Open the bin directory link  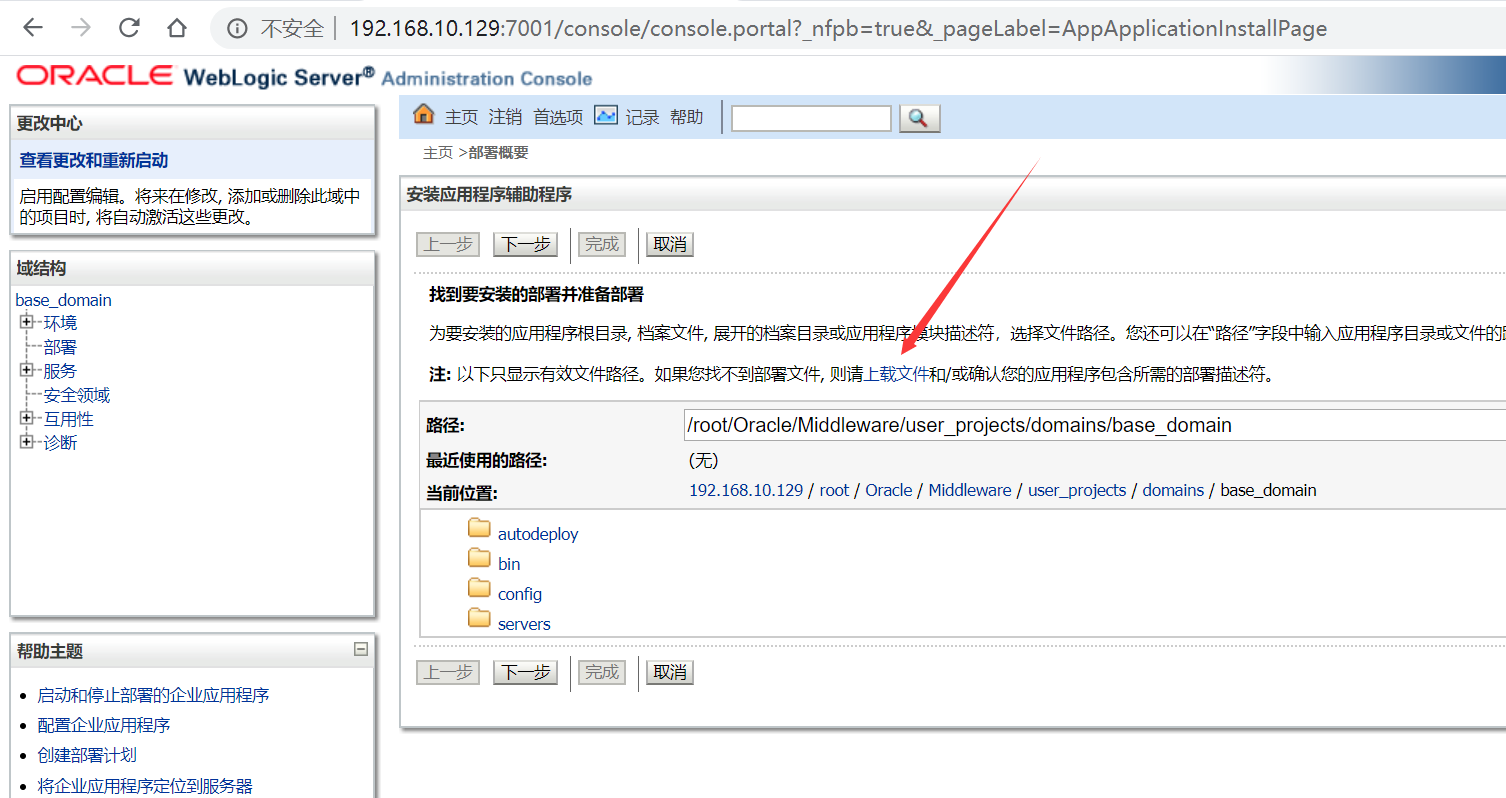coord(509,564)
